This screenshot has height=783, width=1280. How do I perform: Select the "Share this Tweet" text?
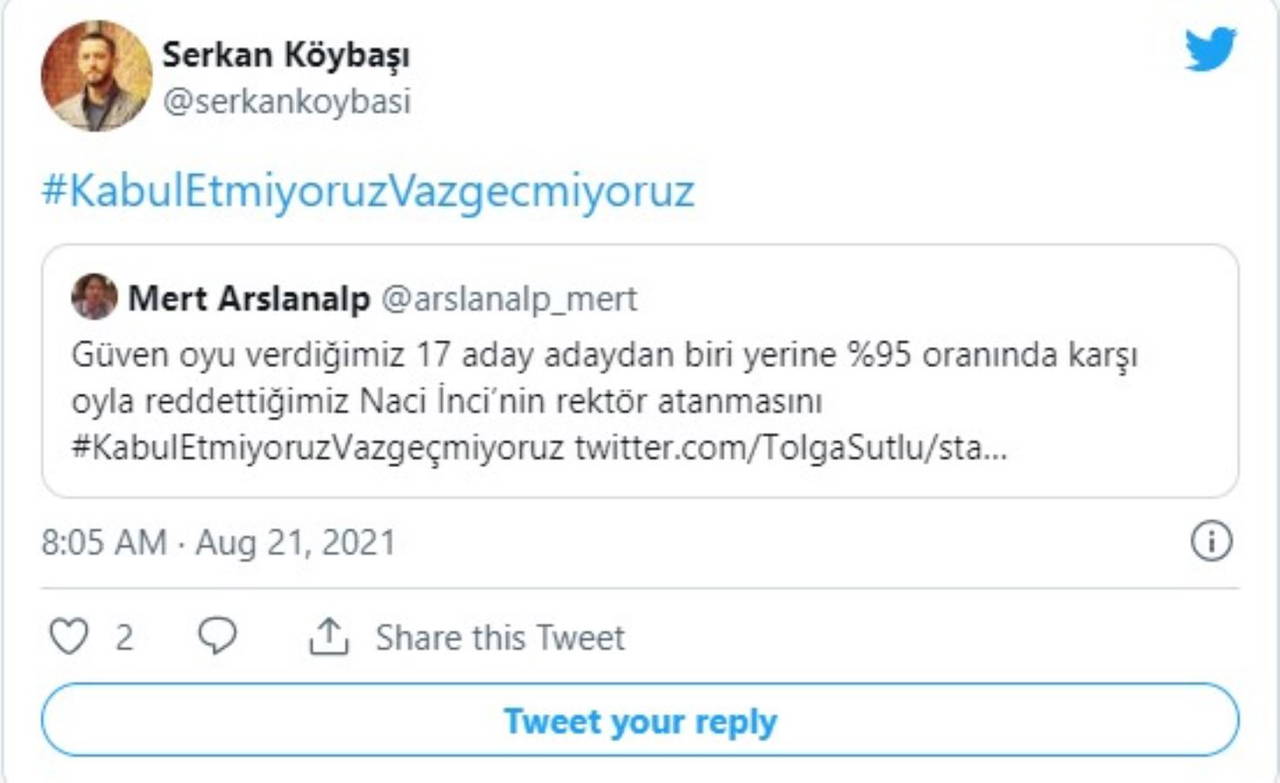(x=500, y=638)
